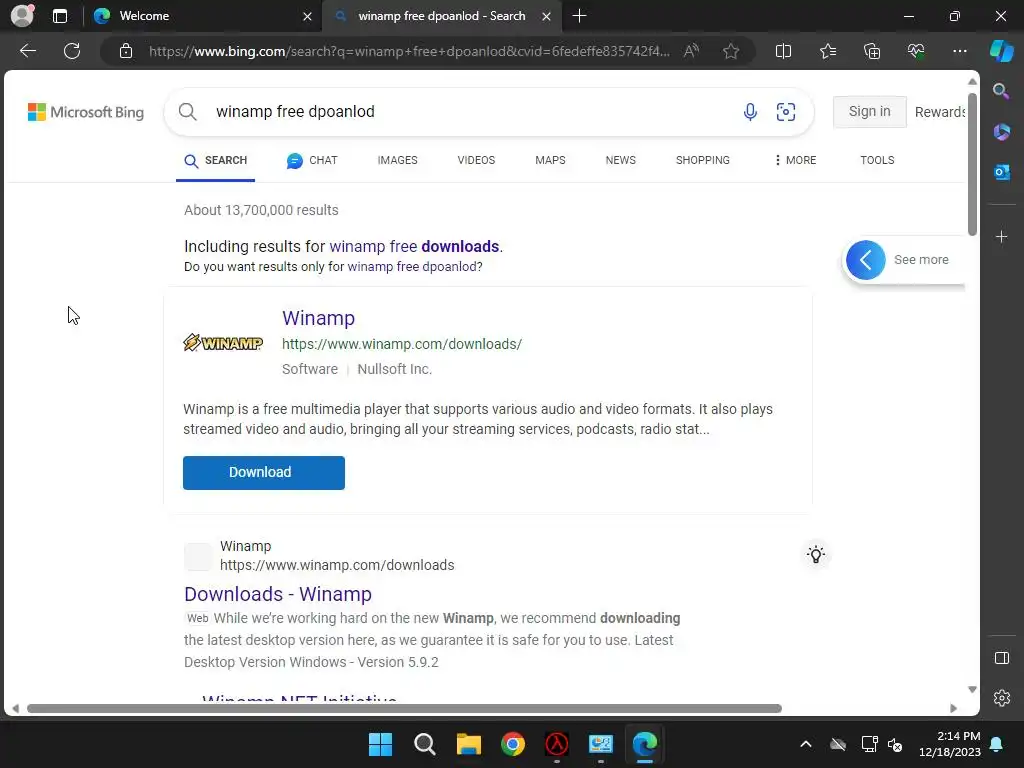
Task: Switch to News results
Action: (x=620, y=160)
